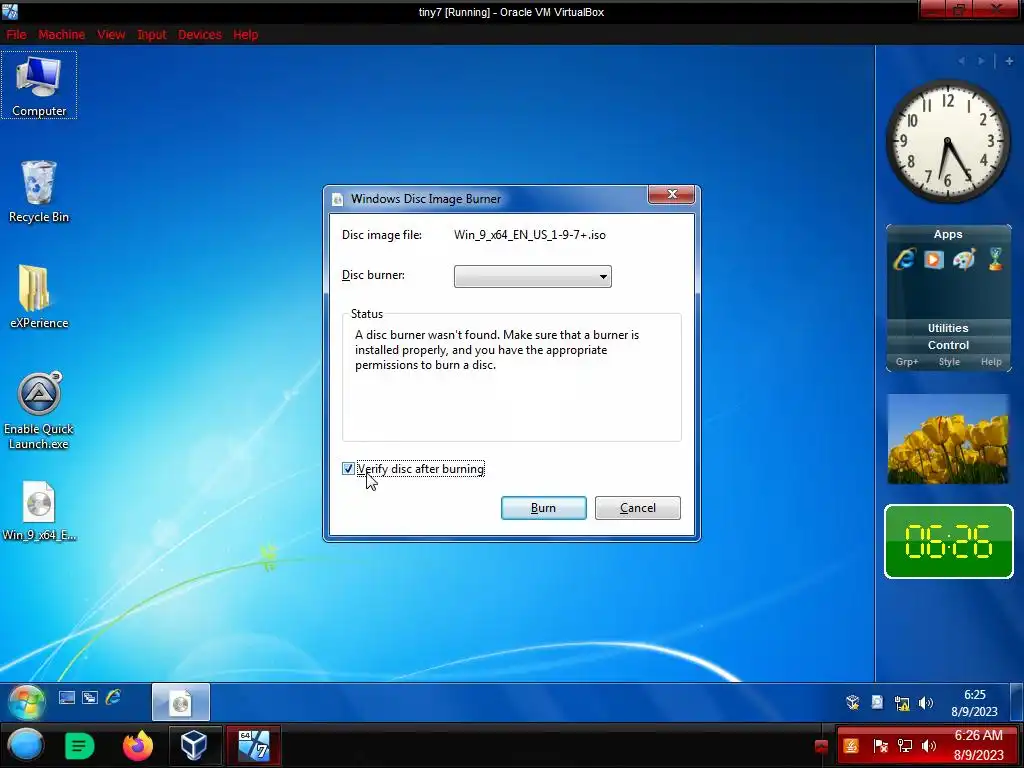The image size is (1024, 768).
Task: Expand the Disc burner dropdown
Action: [x=533, y=276]
